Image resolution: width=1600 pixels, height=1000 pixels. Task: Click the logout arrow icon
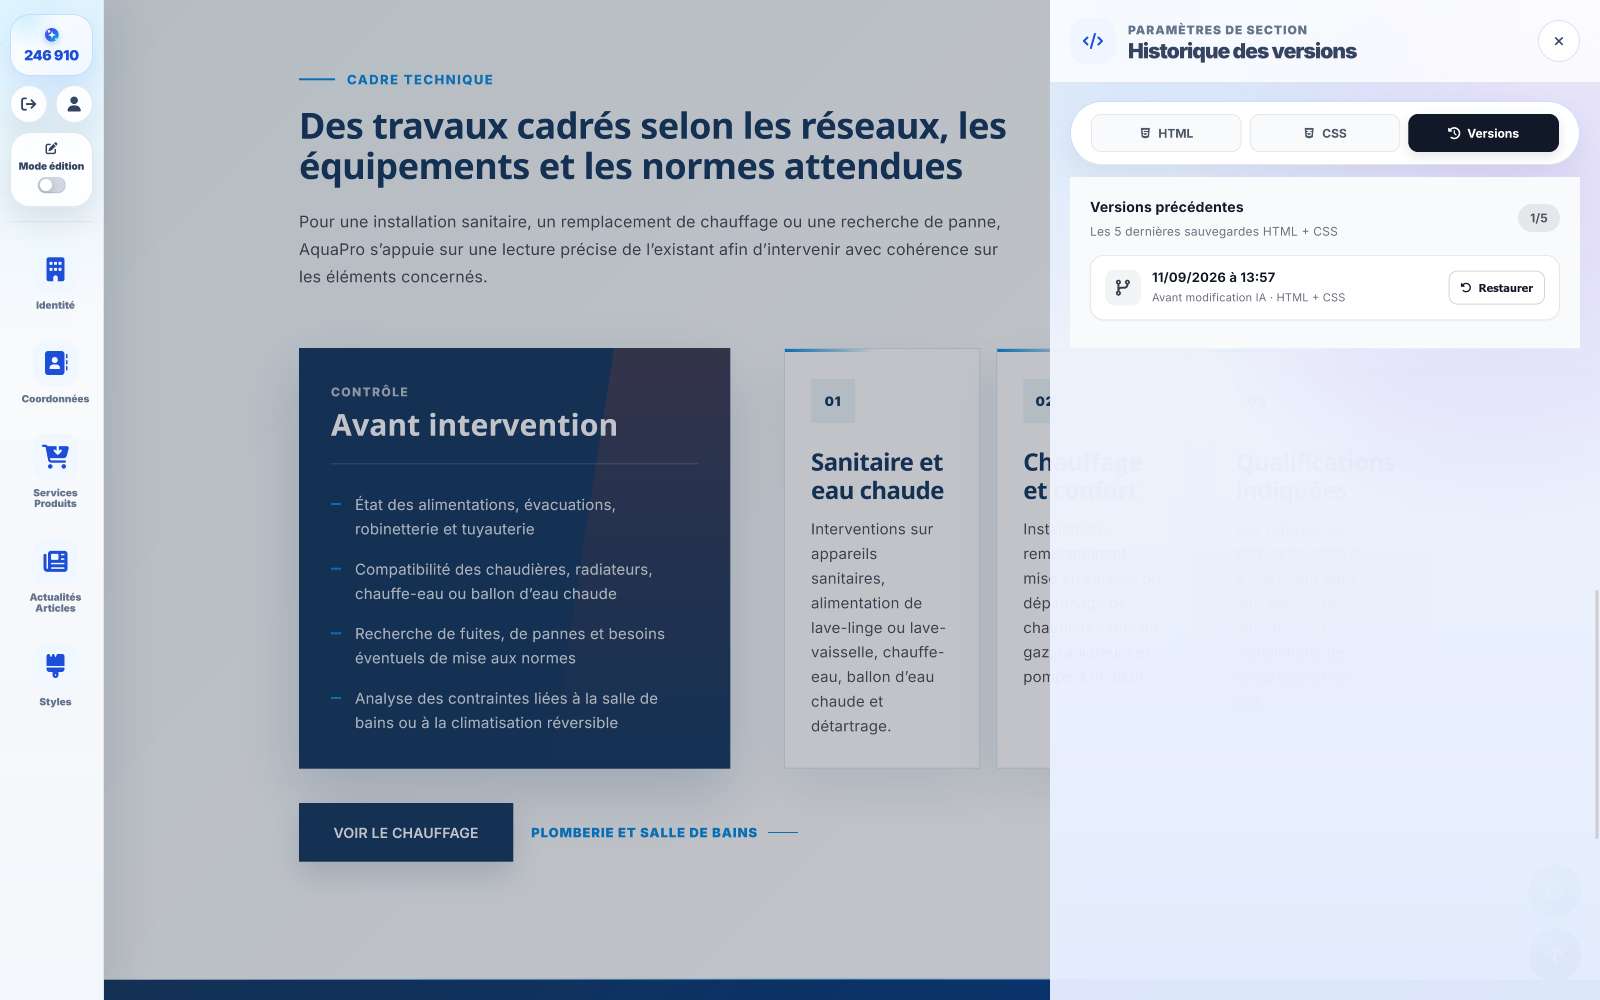pos(29,104)
